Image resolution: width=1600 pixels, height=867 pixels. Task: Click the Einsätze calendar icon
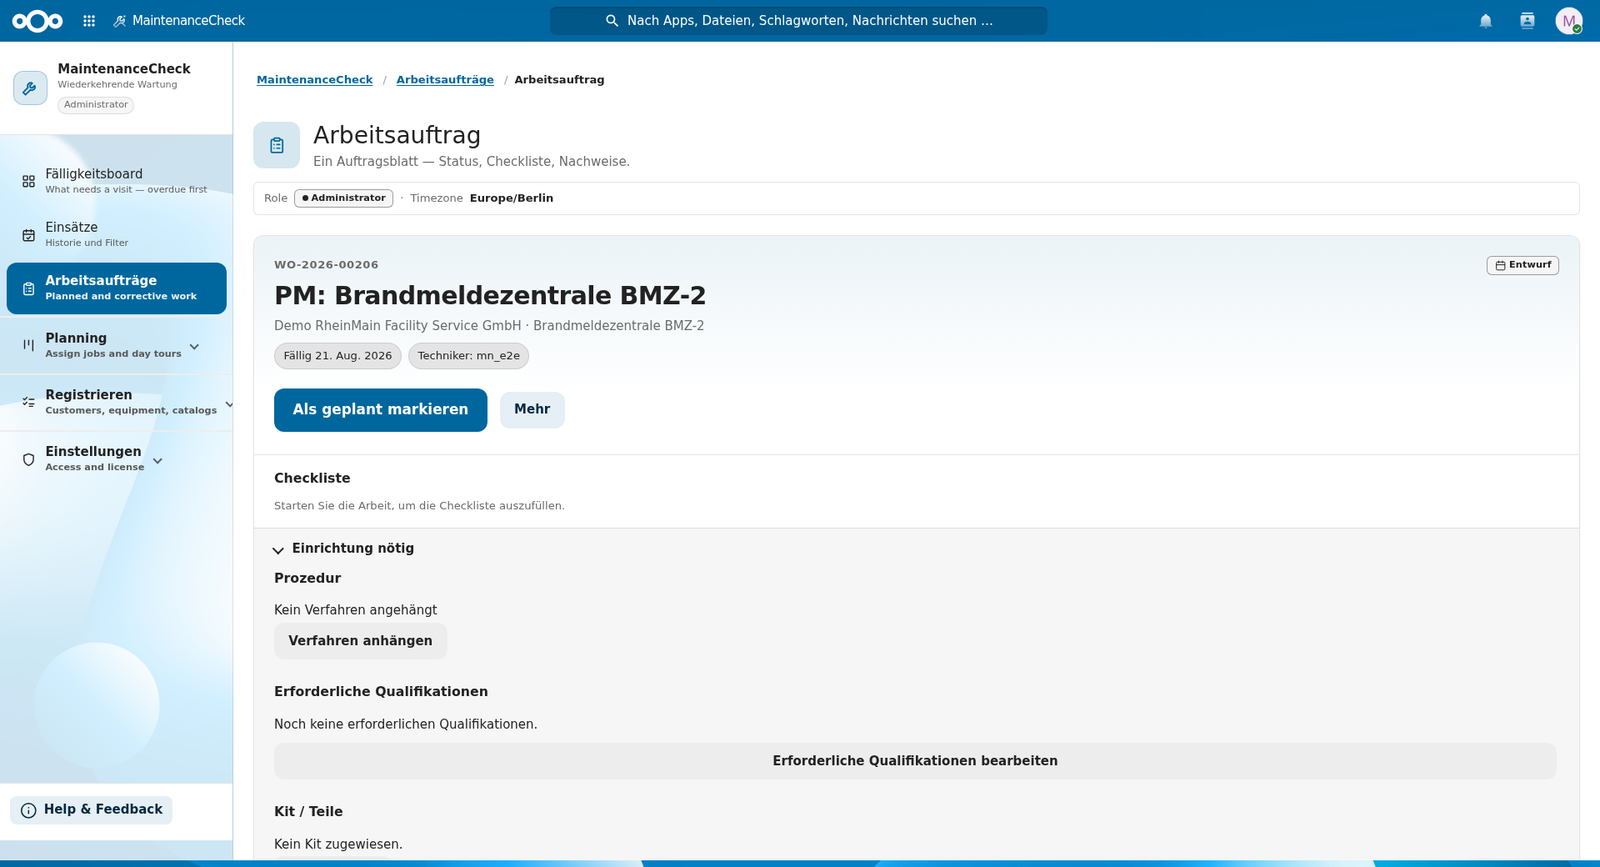(28, 235)
